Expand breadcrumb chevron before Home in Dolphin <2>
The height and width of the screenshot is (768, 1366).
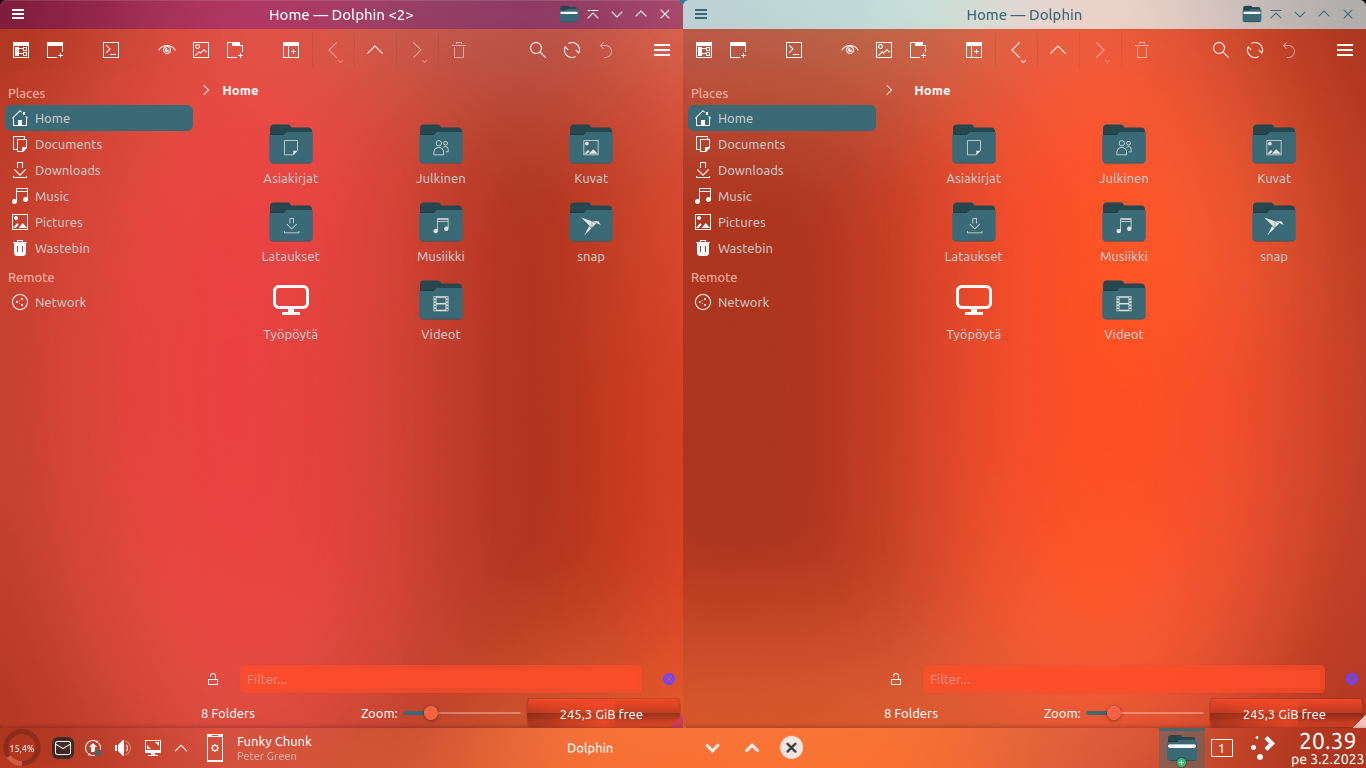(206, 90)
